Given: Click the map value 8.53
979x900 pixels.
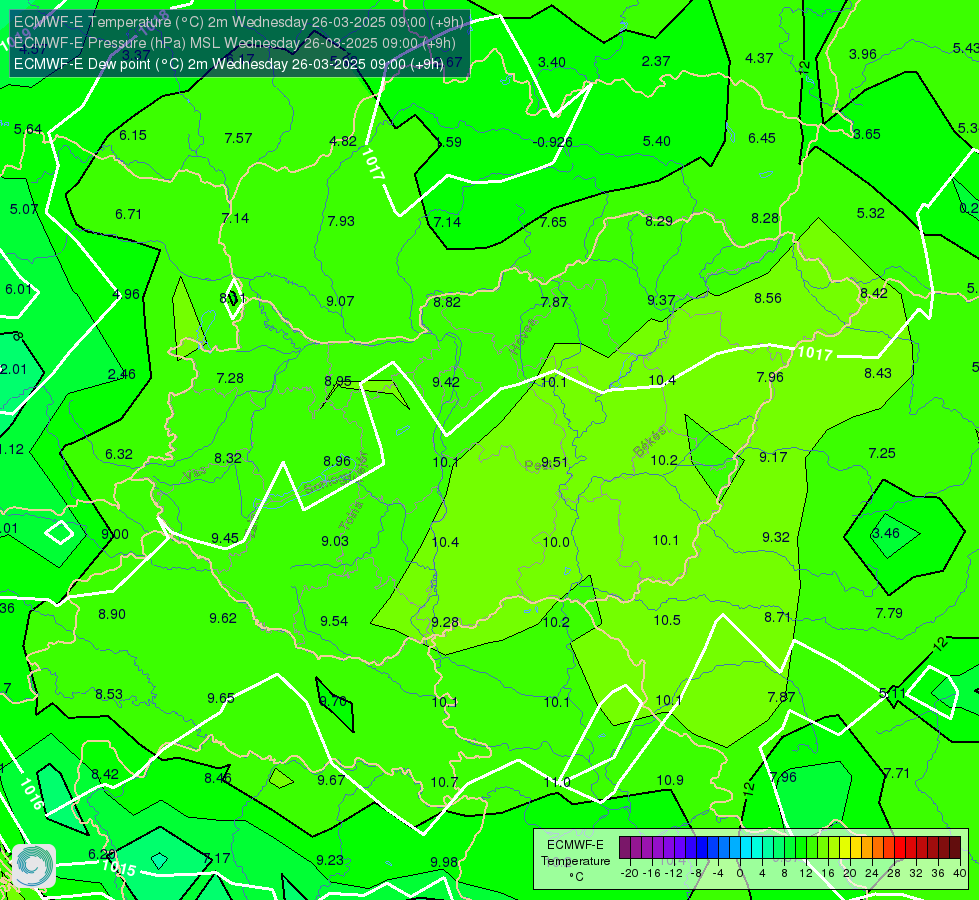Looking at the screenshot, I should pos(109,694).
